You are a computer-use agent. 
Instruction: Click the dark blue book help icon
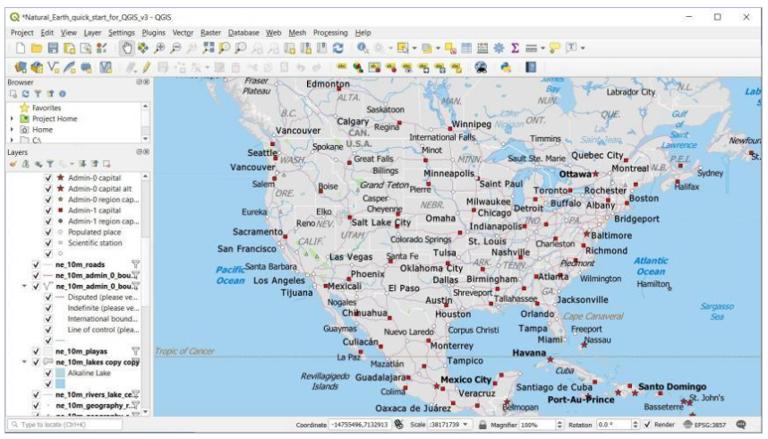[x=531, y=67]
